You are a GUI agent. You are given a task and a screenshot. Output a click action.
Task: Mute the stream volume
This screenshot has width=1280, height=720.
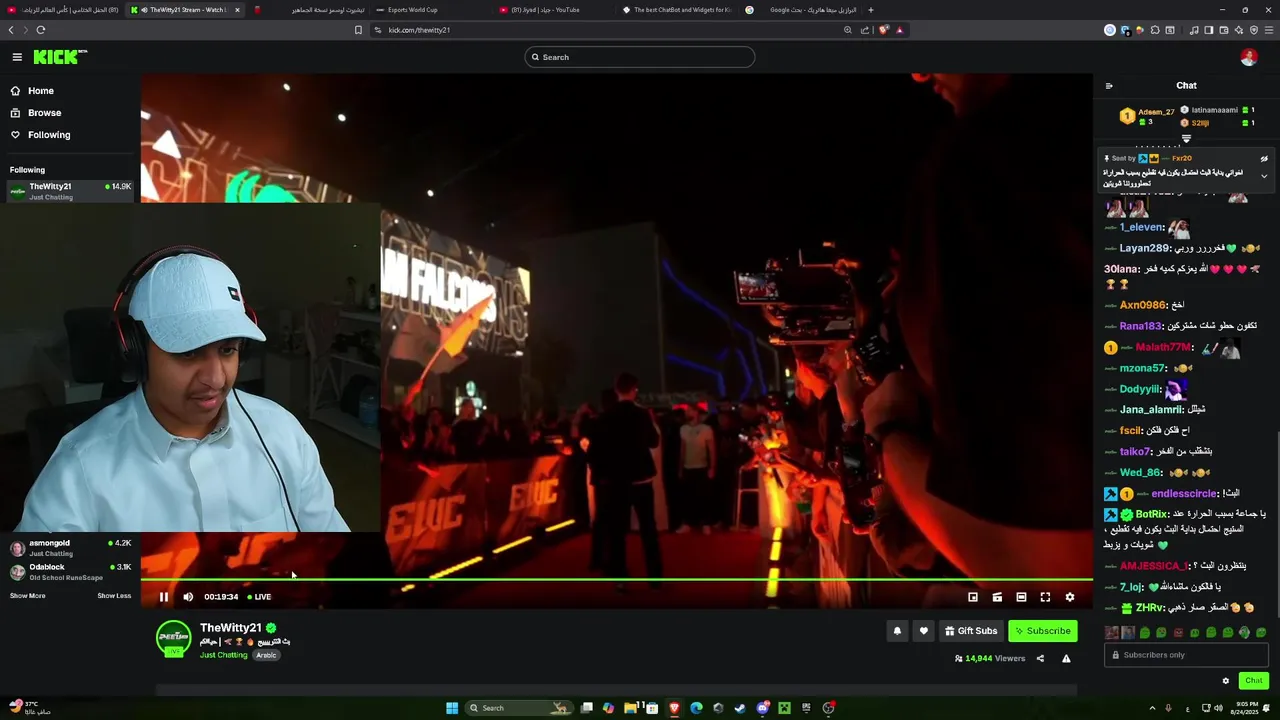click(188, 597)
